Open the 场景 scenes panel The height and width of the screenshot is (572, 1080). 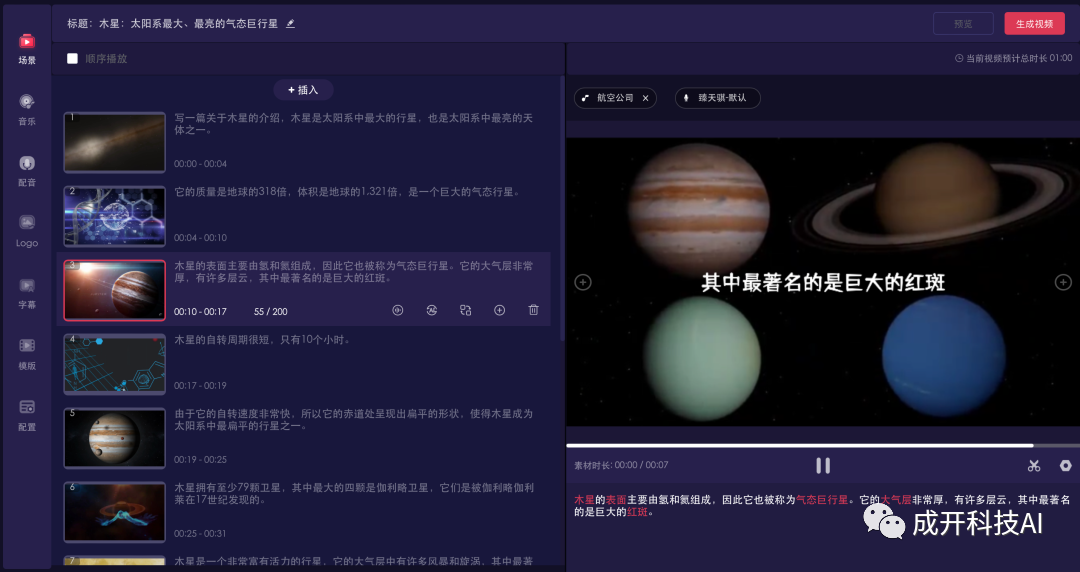[x=27, y=49]
